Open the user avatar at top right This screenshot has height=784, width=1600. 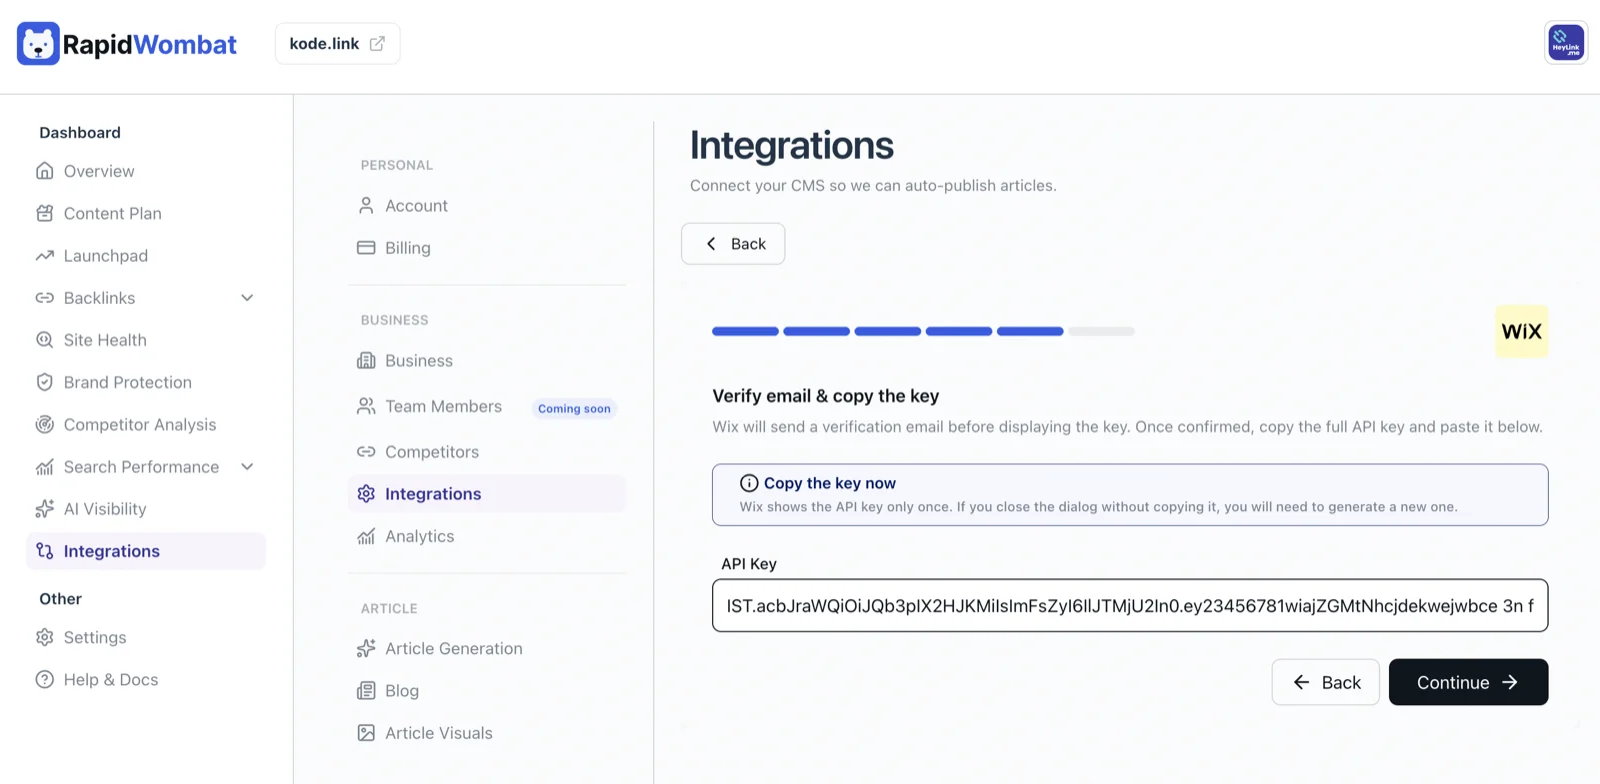1566,43
